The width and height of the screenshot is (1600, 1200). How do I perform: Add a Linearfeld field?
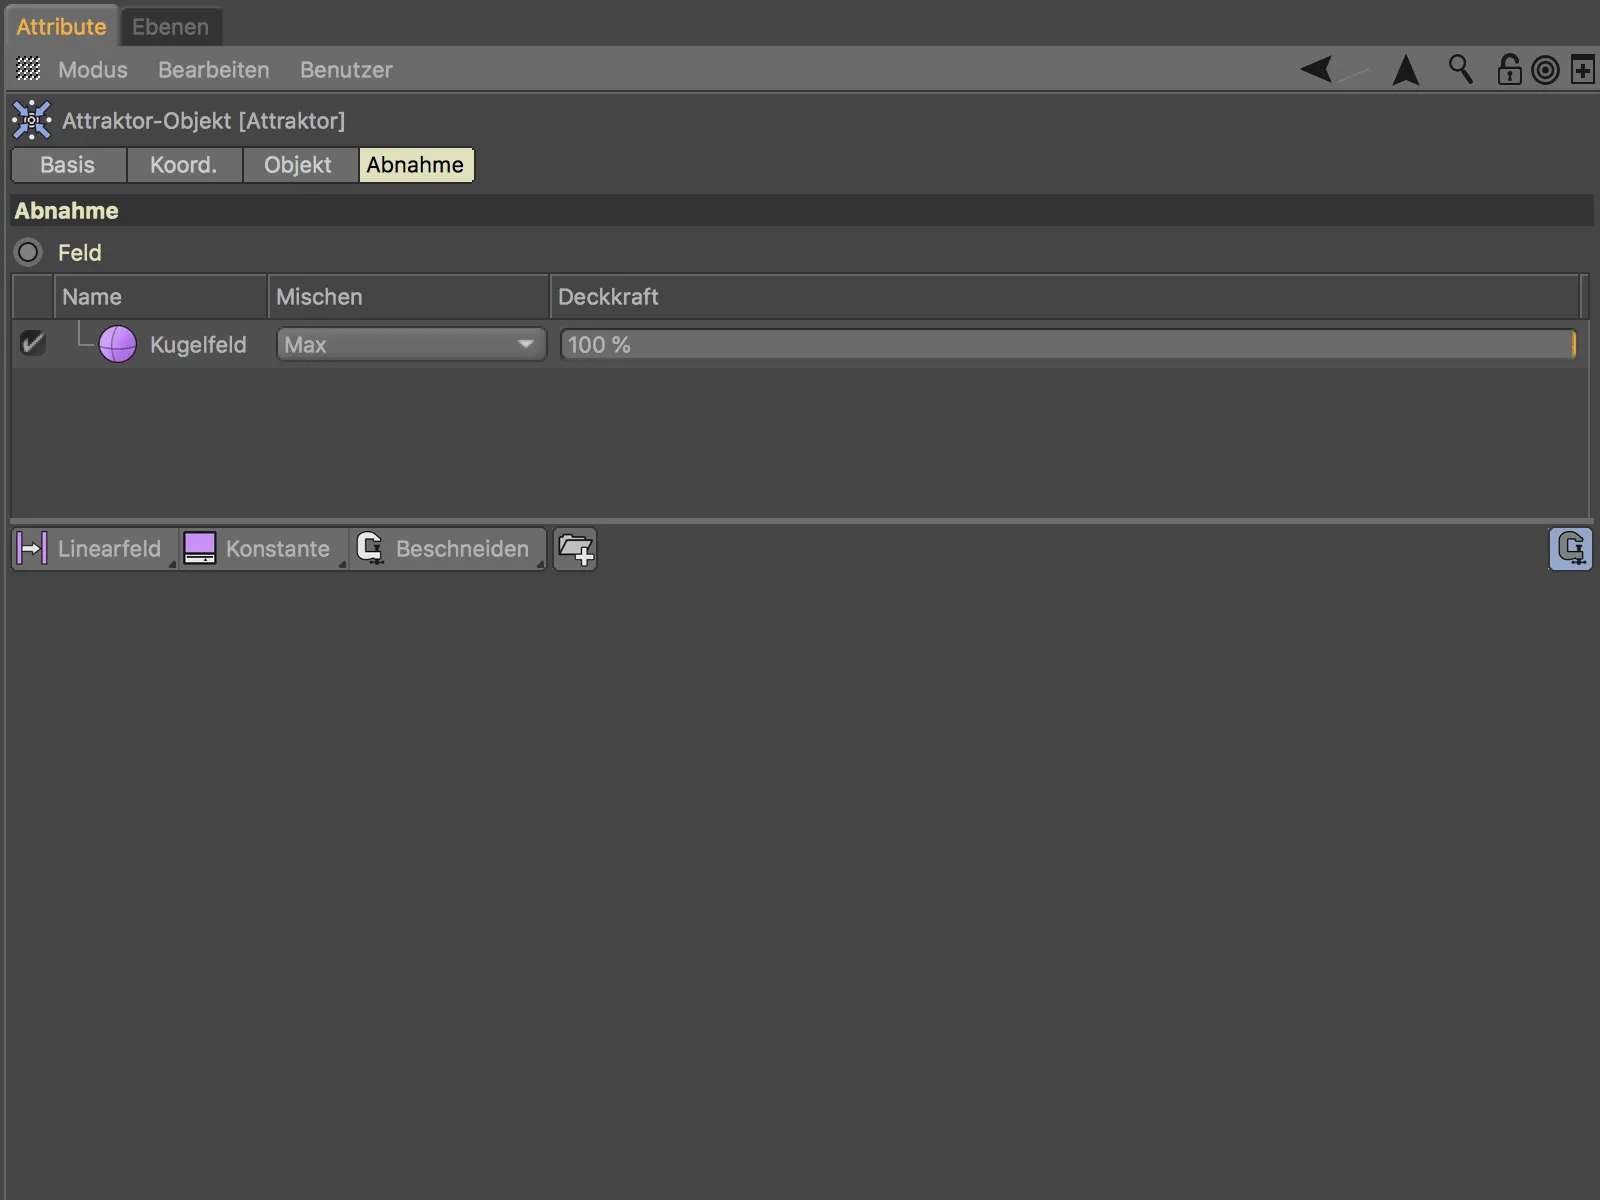[x=95, y=549]
